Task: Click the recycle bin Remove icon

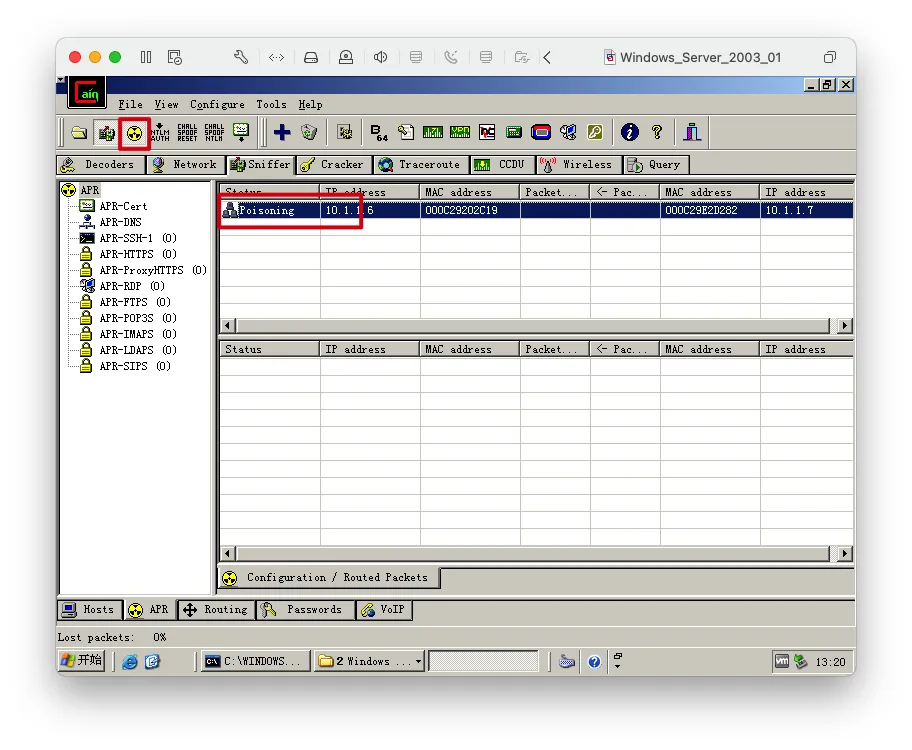Action: tap(309, 133)
